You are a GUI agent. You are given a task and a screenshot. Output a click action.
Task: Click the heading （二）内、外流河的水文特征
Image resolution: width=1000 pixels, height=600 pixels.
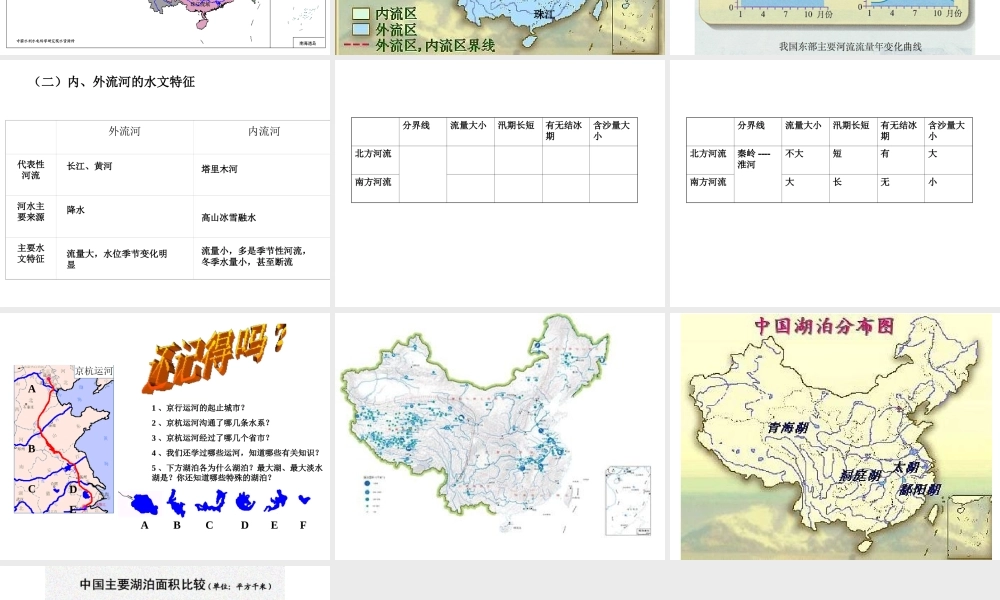(x=112, y=82)
